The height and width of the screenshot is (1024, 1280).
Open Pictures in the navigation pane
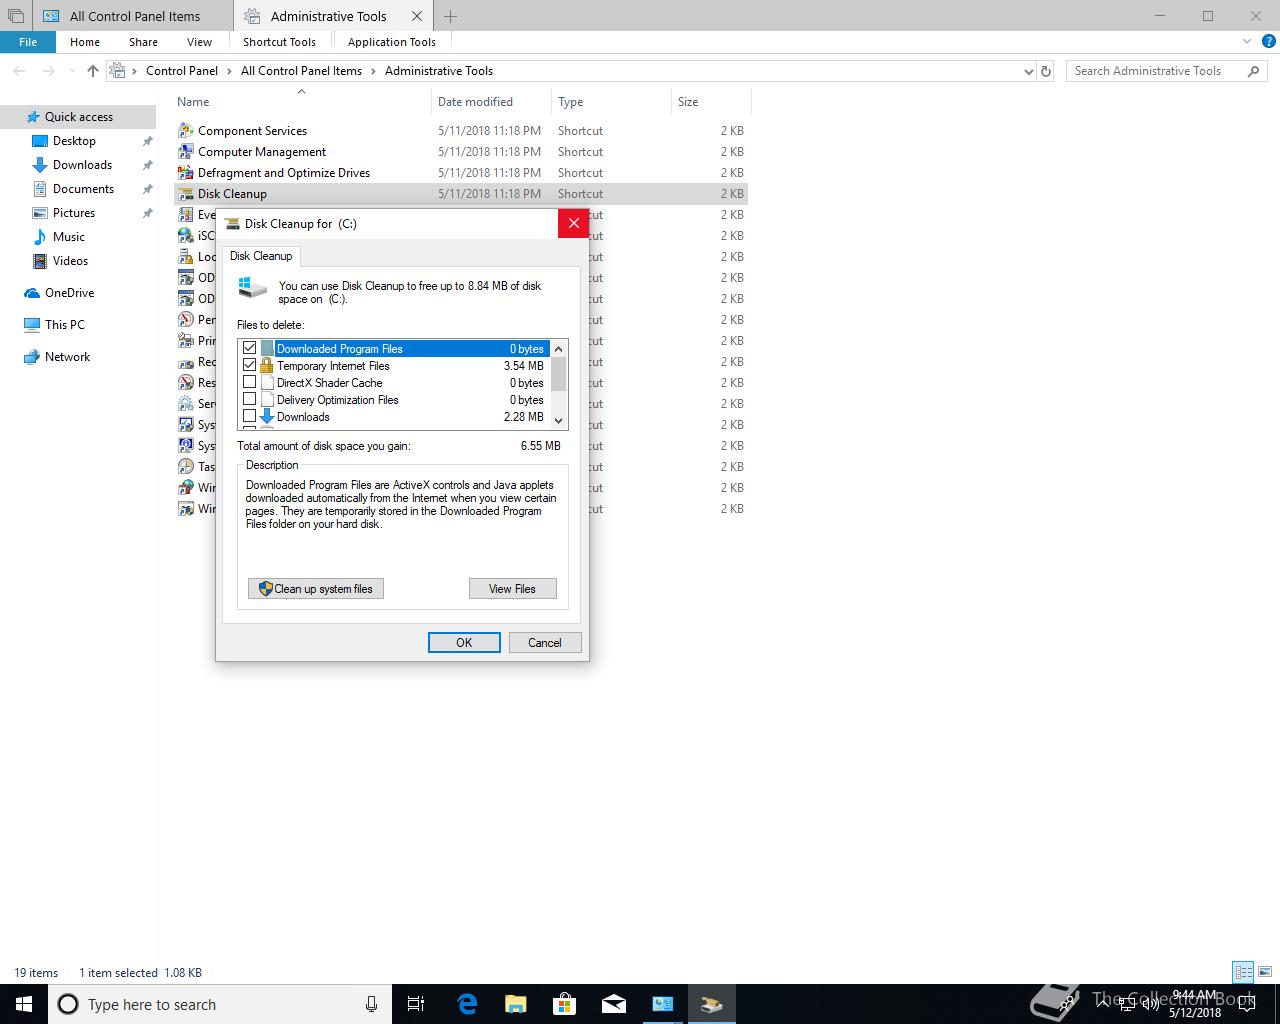pos(74,213)
